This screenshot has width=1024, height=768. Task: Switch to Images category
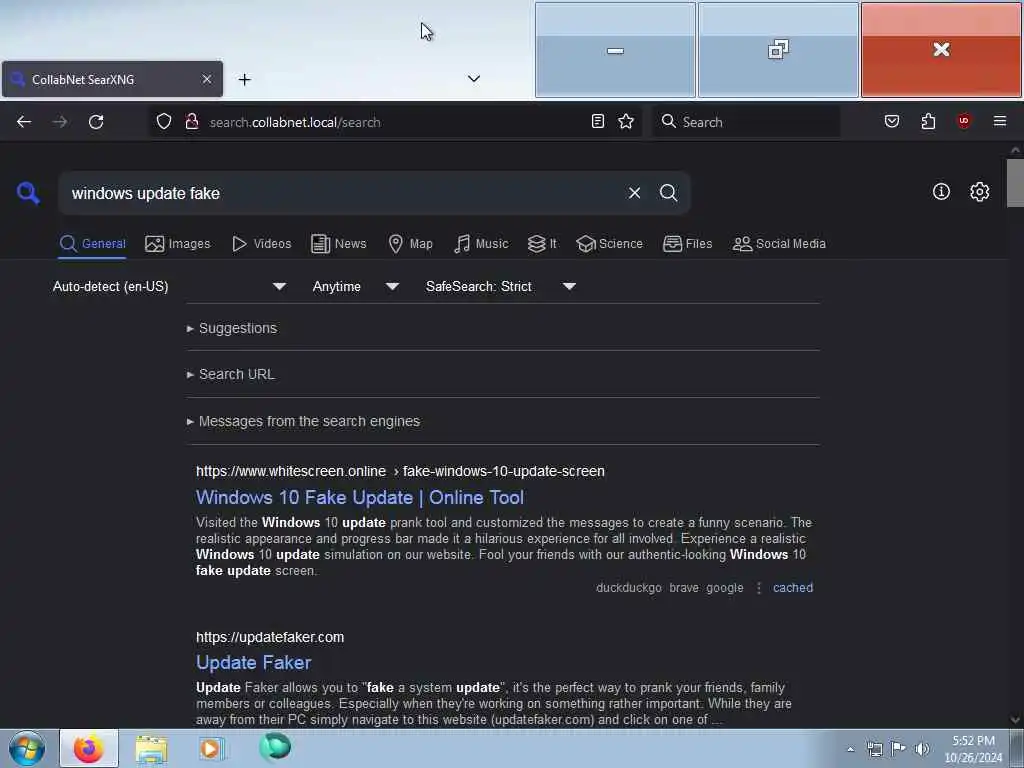point(178,244)
